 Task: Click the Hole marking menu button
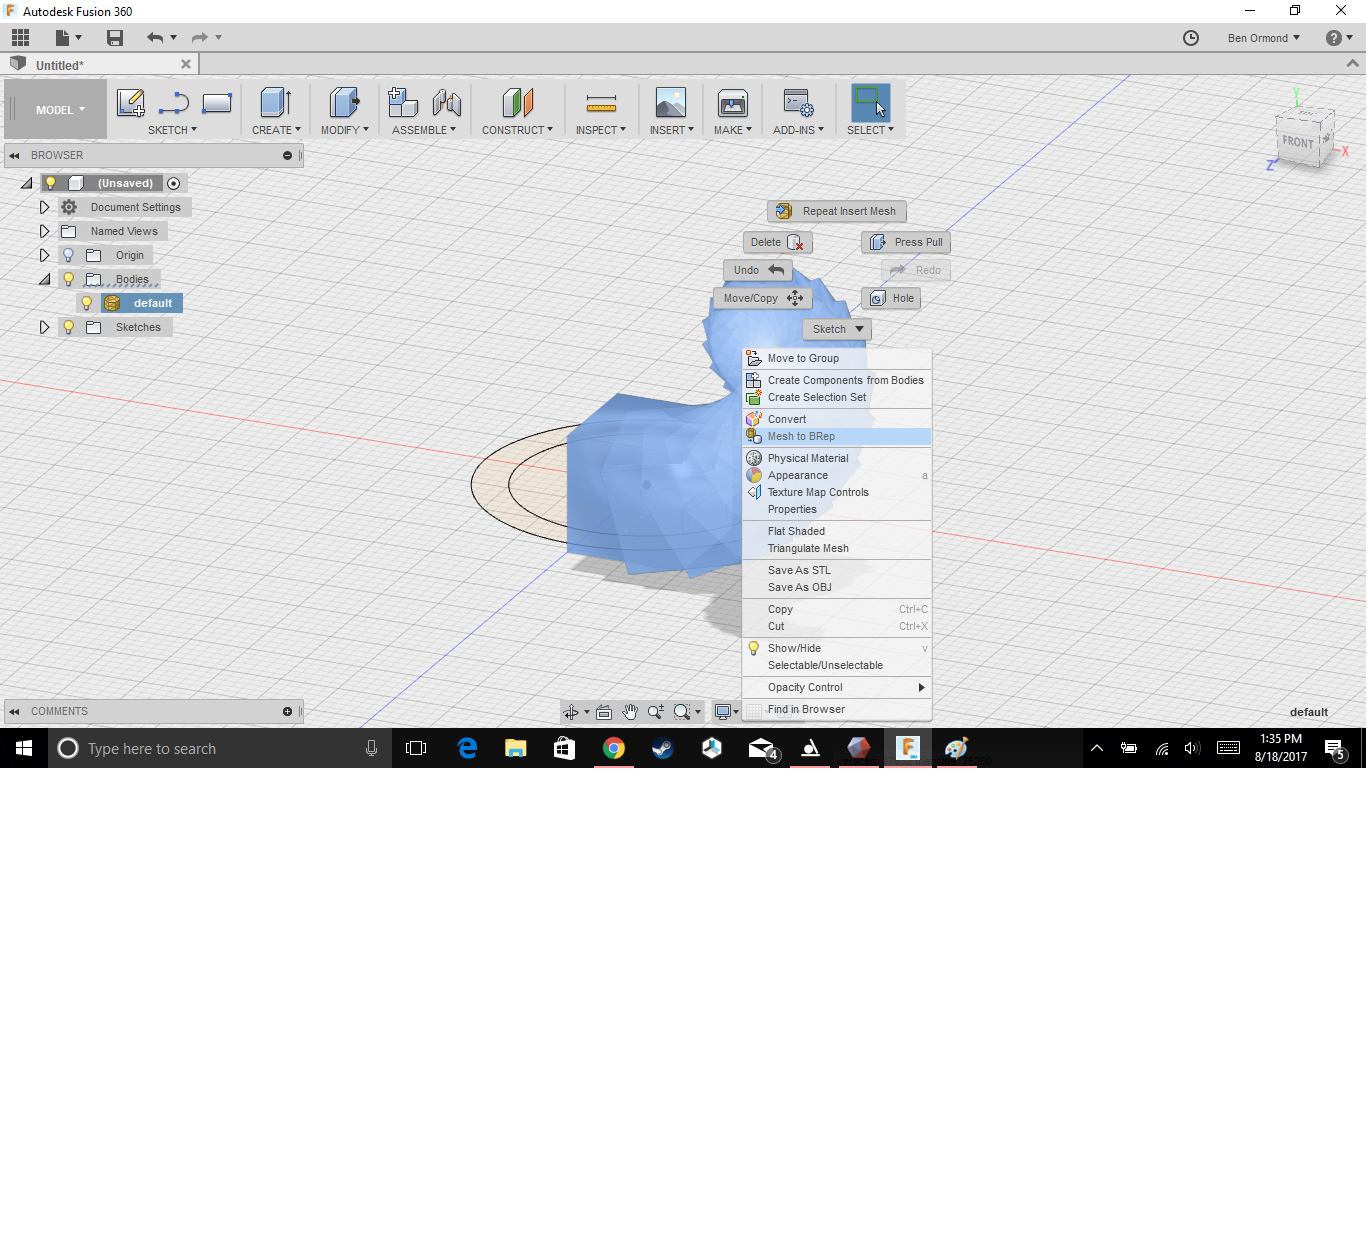(891, 298)
